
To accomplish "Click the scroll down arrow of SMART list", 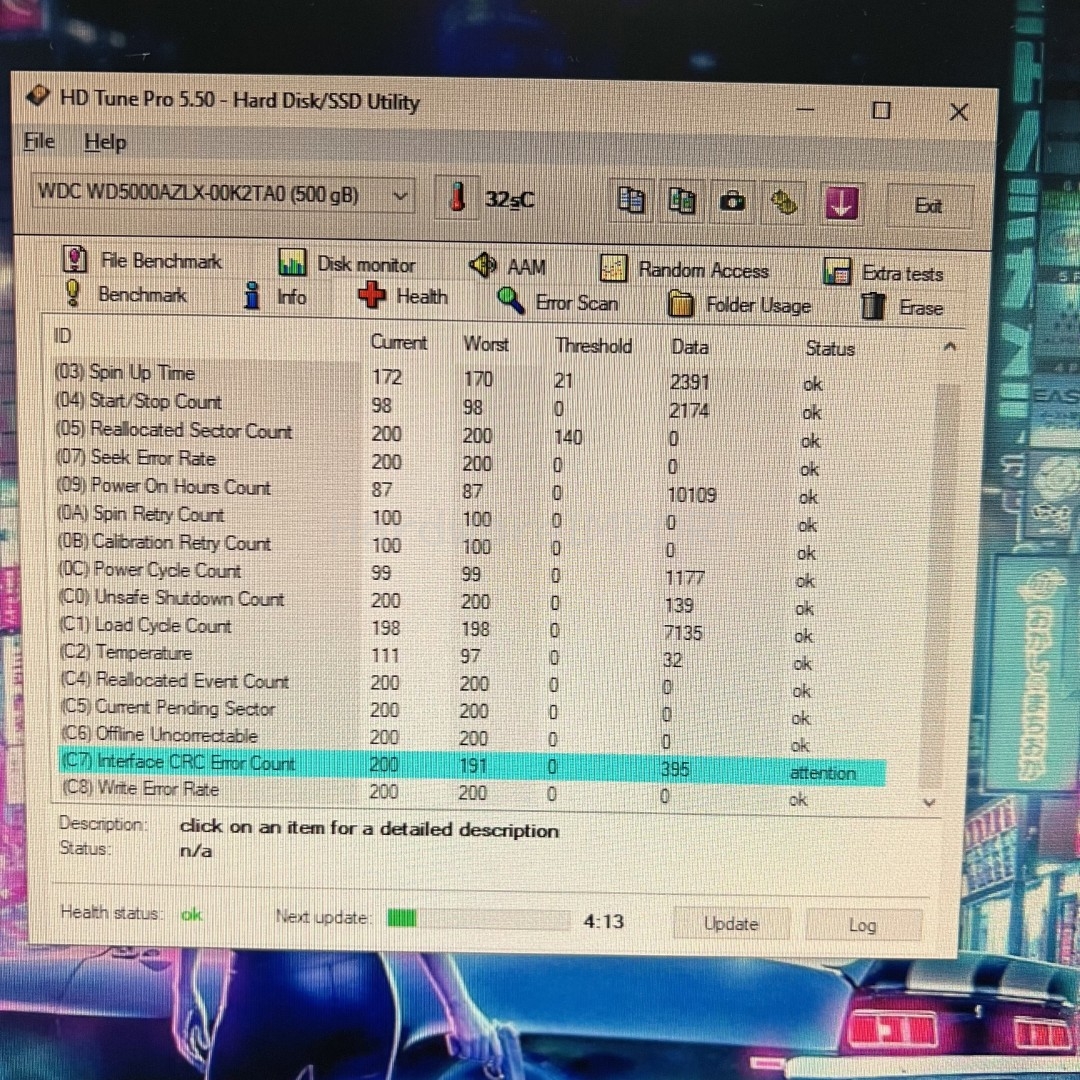I will (x=929, y=802).
